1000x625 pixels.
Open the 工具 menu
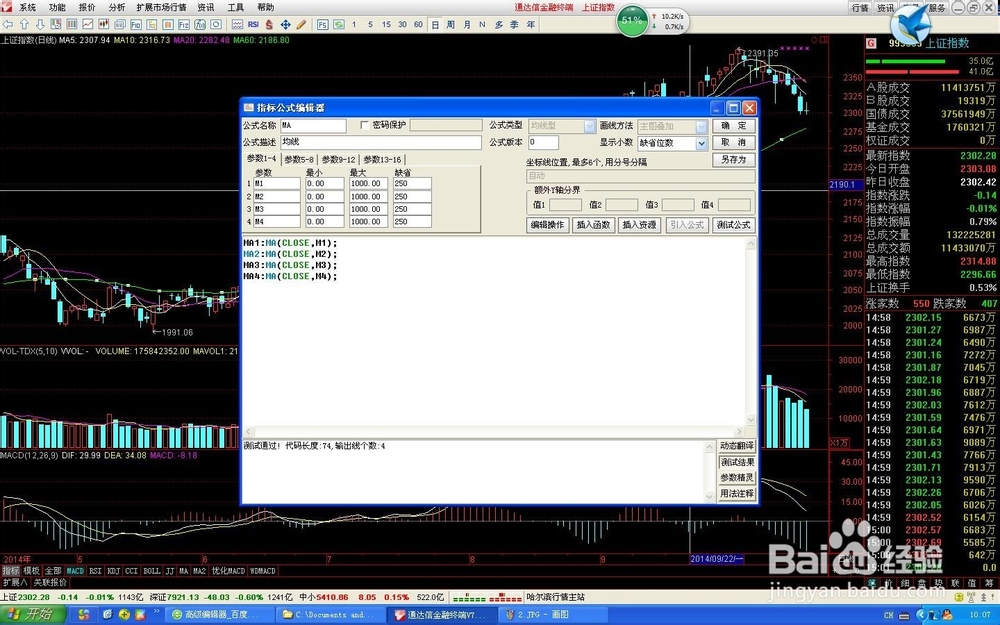(x=235, y=8)
